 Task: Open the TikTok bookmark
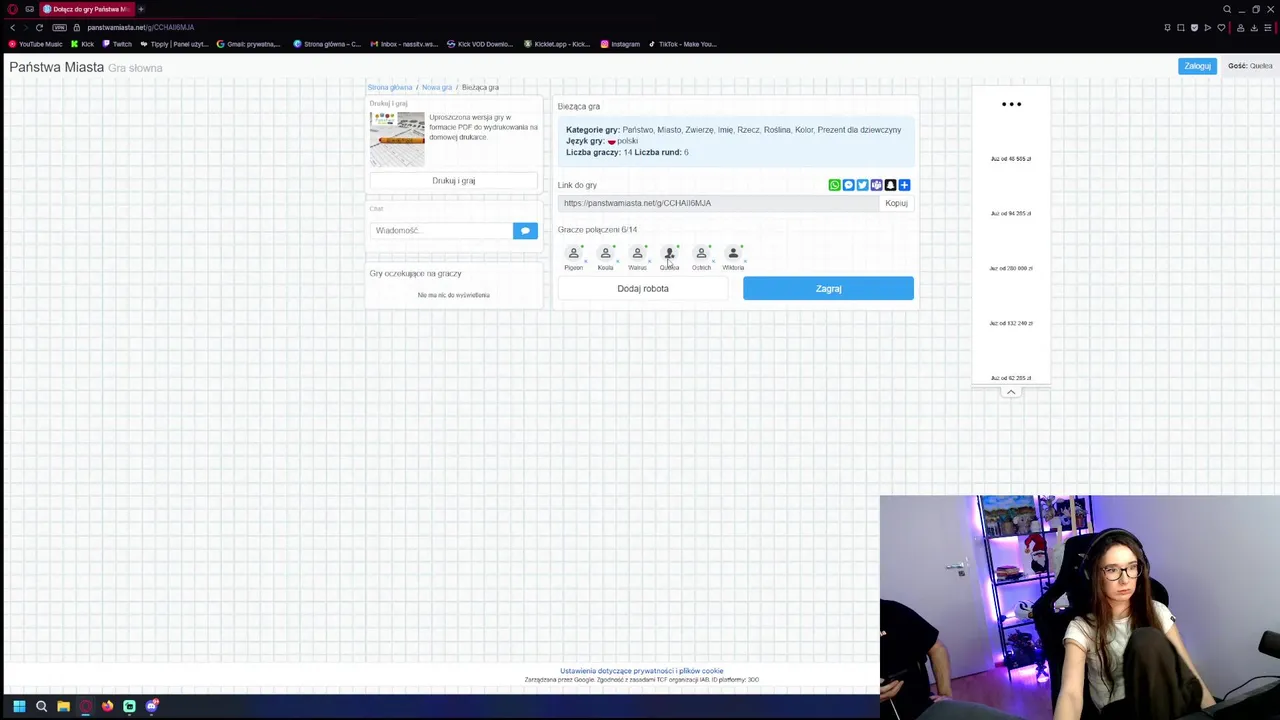[682, 44]
